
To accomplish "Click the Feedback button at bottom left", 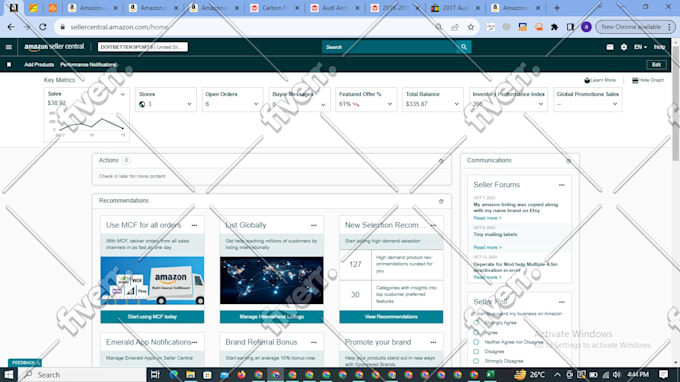I will [25, 362].
